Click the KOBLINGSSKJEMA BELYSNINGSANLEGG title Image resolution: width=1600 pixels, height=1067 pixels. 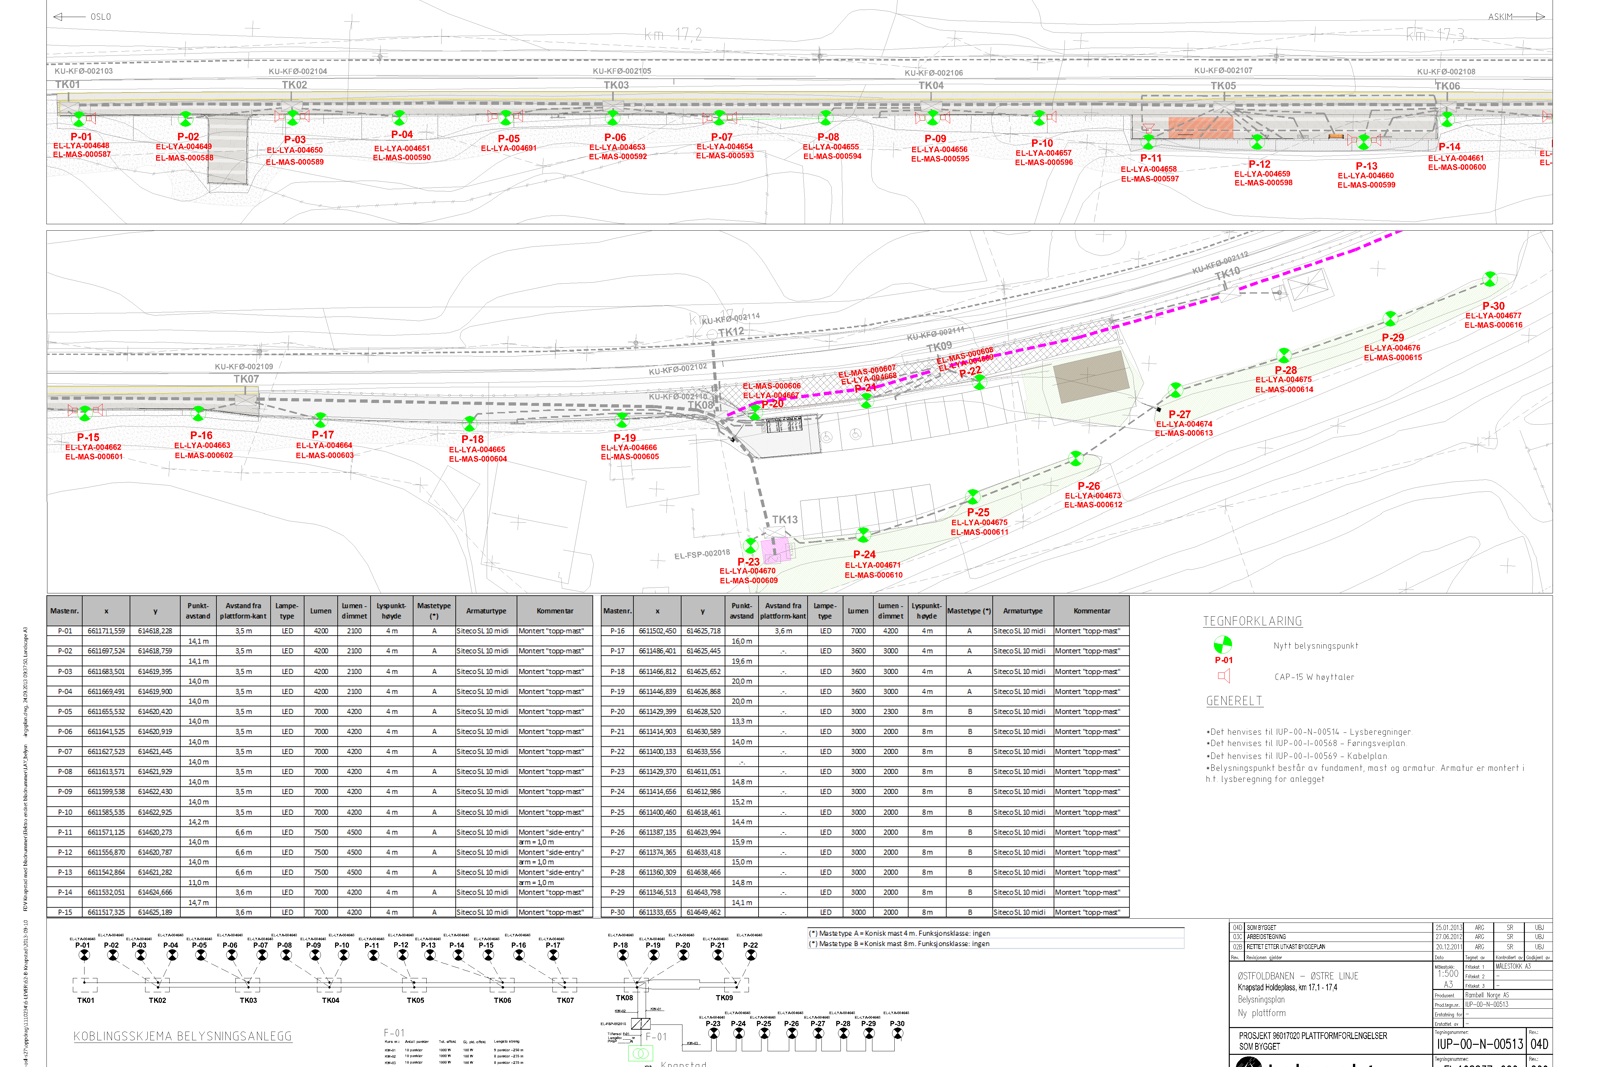(183, 1037)
